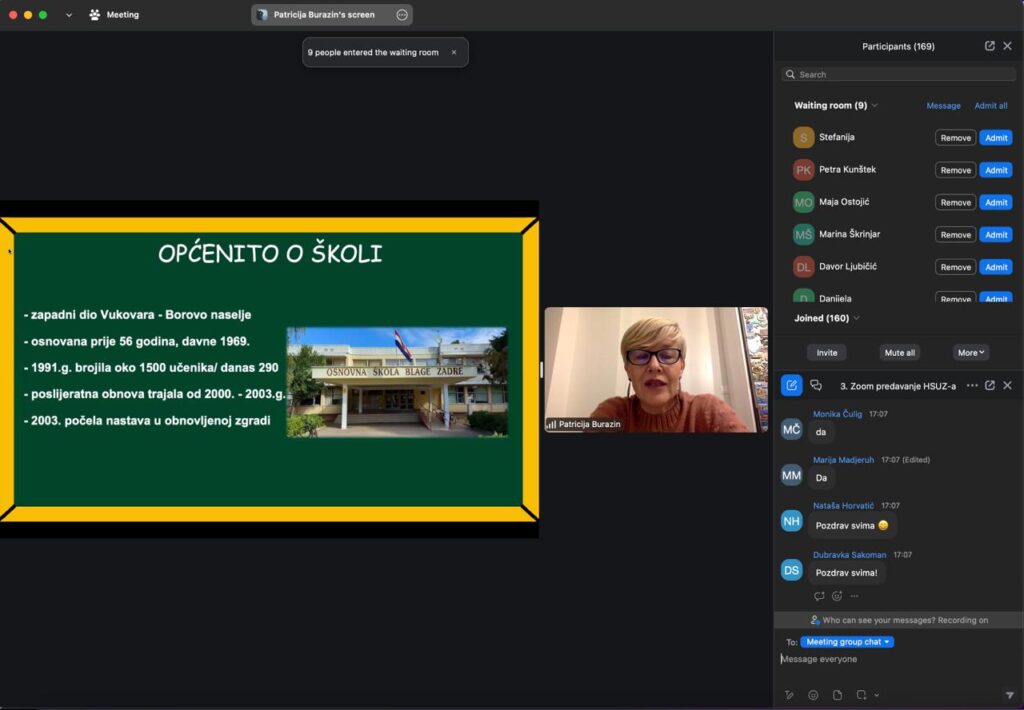
Task: Open the chat threads icon
Action: tap(816, 385)
